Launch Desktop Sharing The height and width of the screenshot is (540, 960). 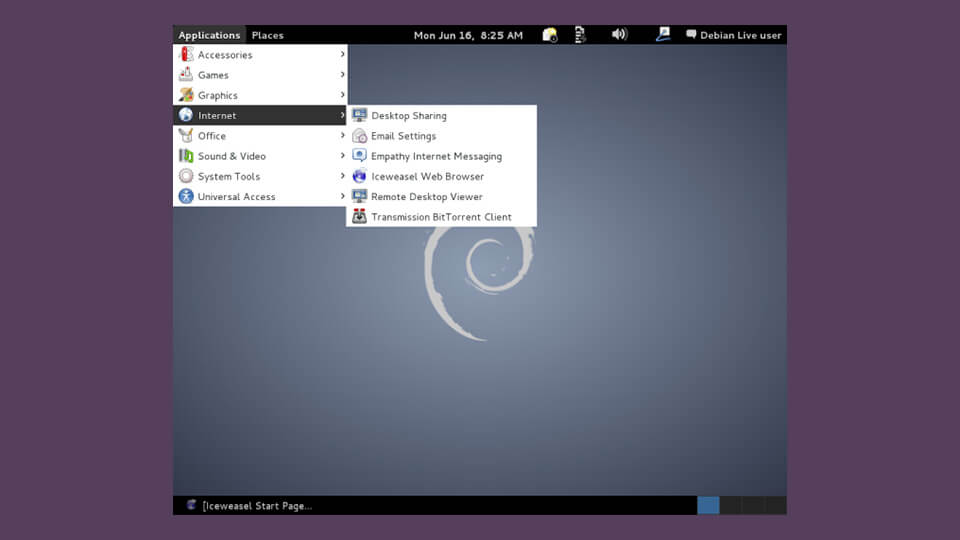[441, 115]
